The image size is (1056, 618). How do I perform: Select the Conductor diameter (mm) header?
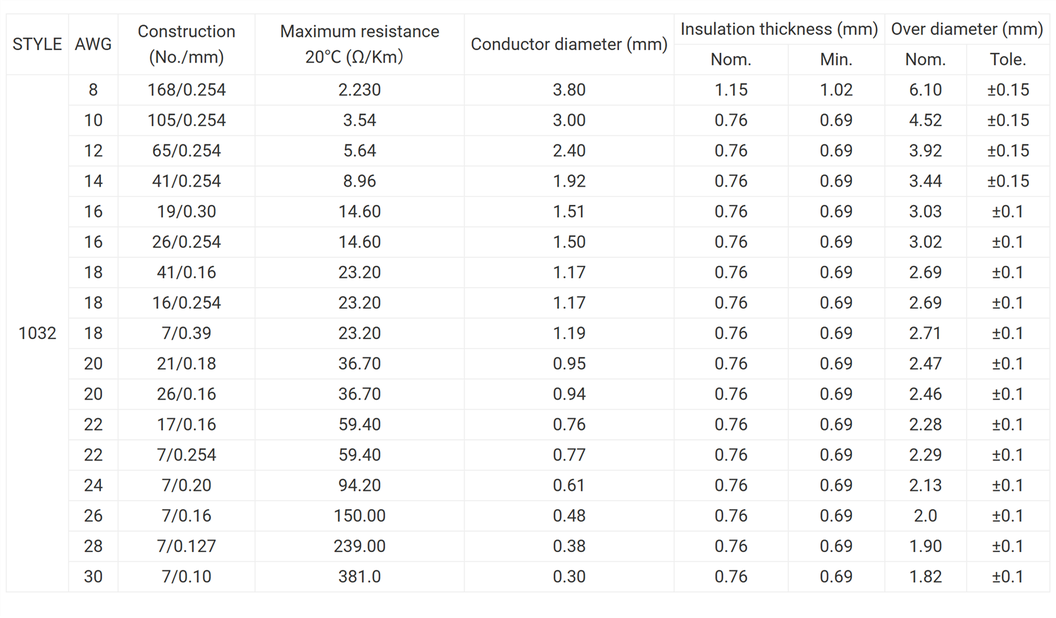coord(569,45)
